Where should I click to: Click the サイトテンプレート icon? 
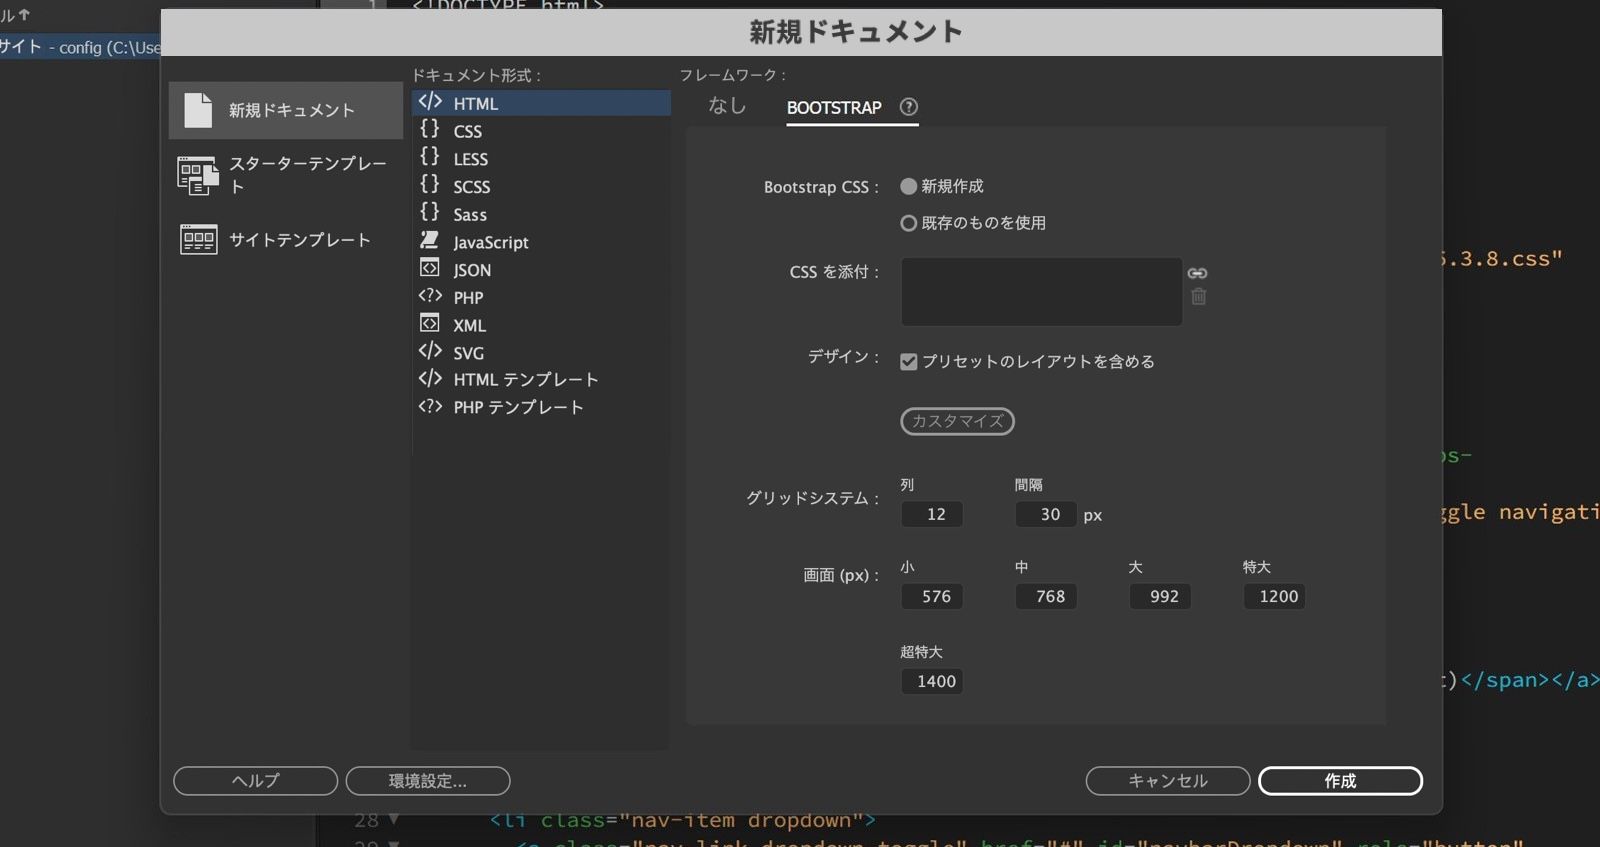click(x=198, y=239)
